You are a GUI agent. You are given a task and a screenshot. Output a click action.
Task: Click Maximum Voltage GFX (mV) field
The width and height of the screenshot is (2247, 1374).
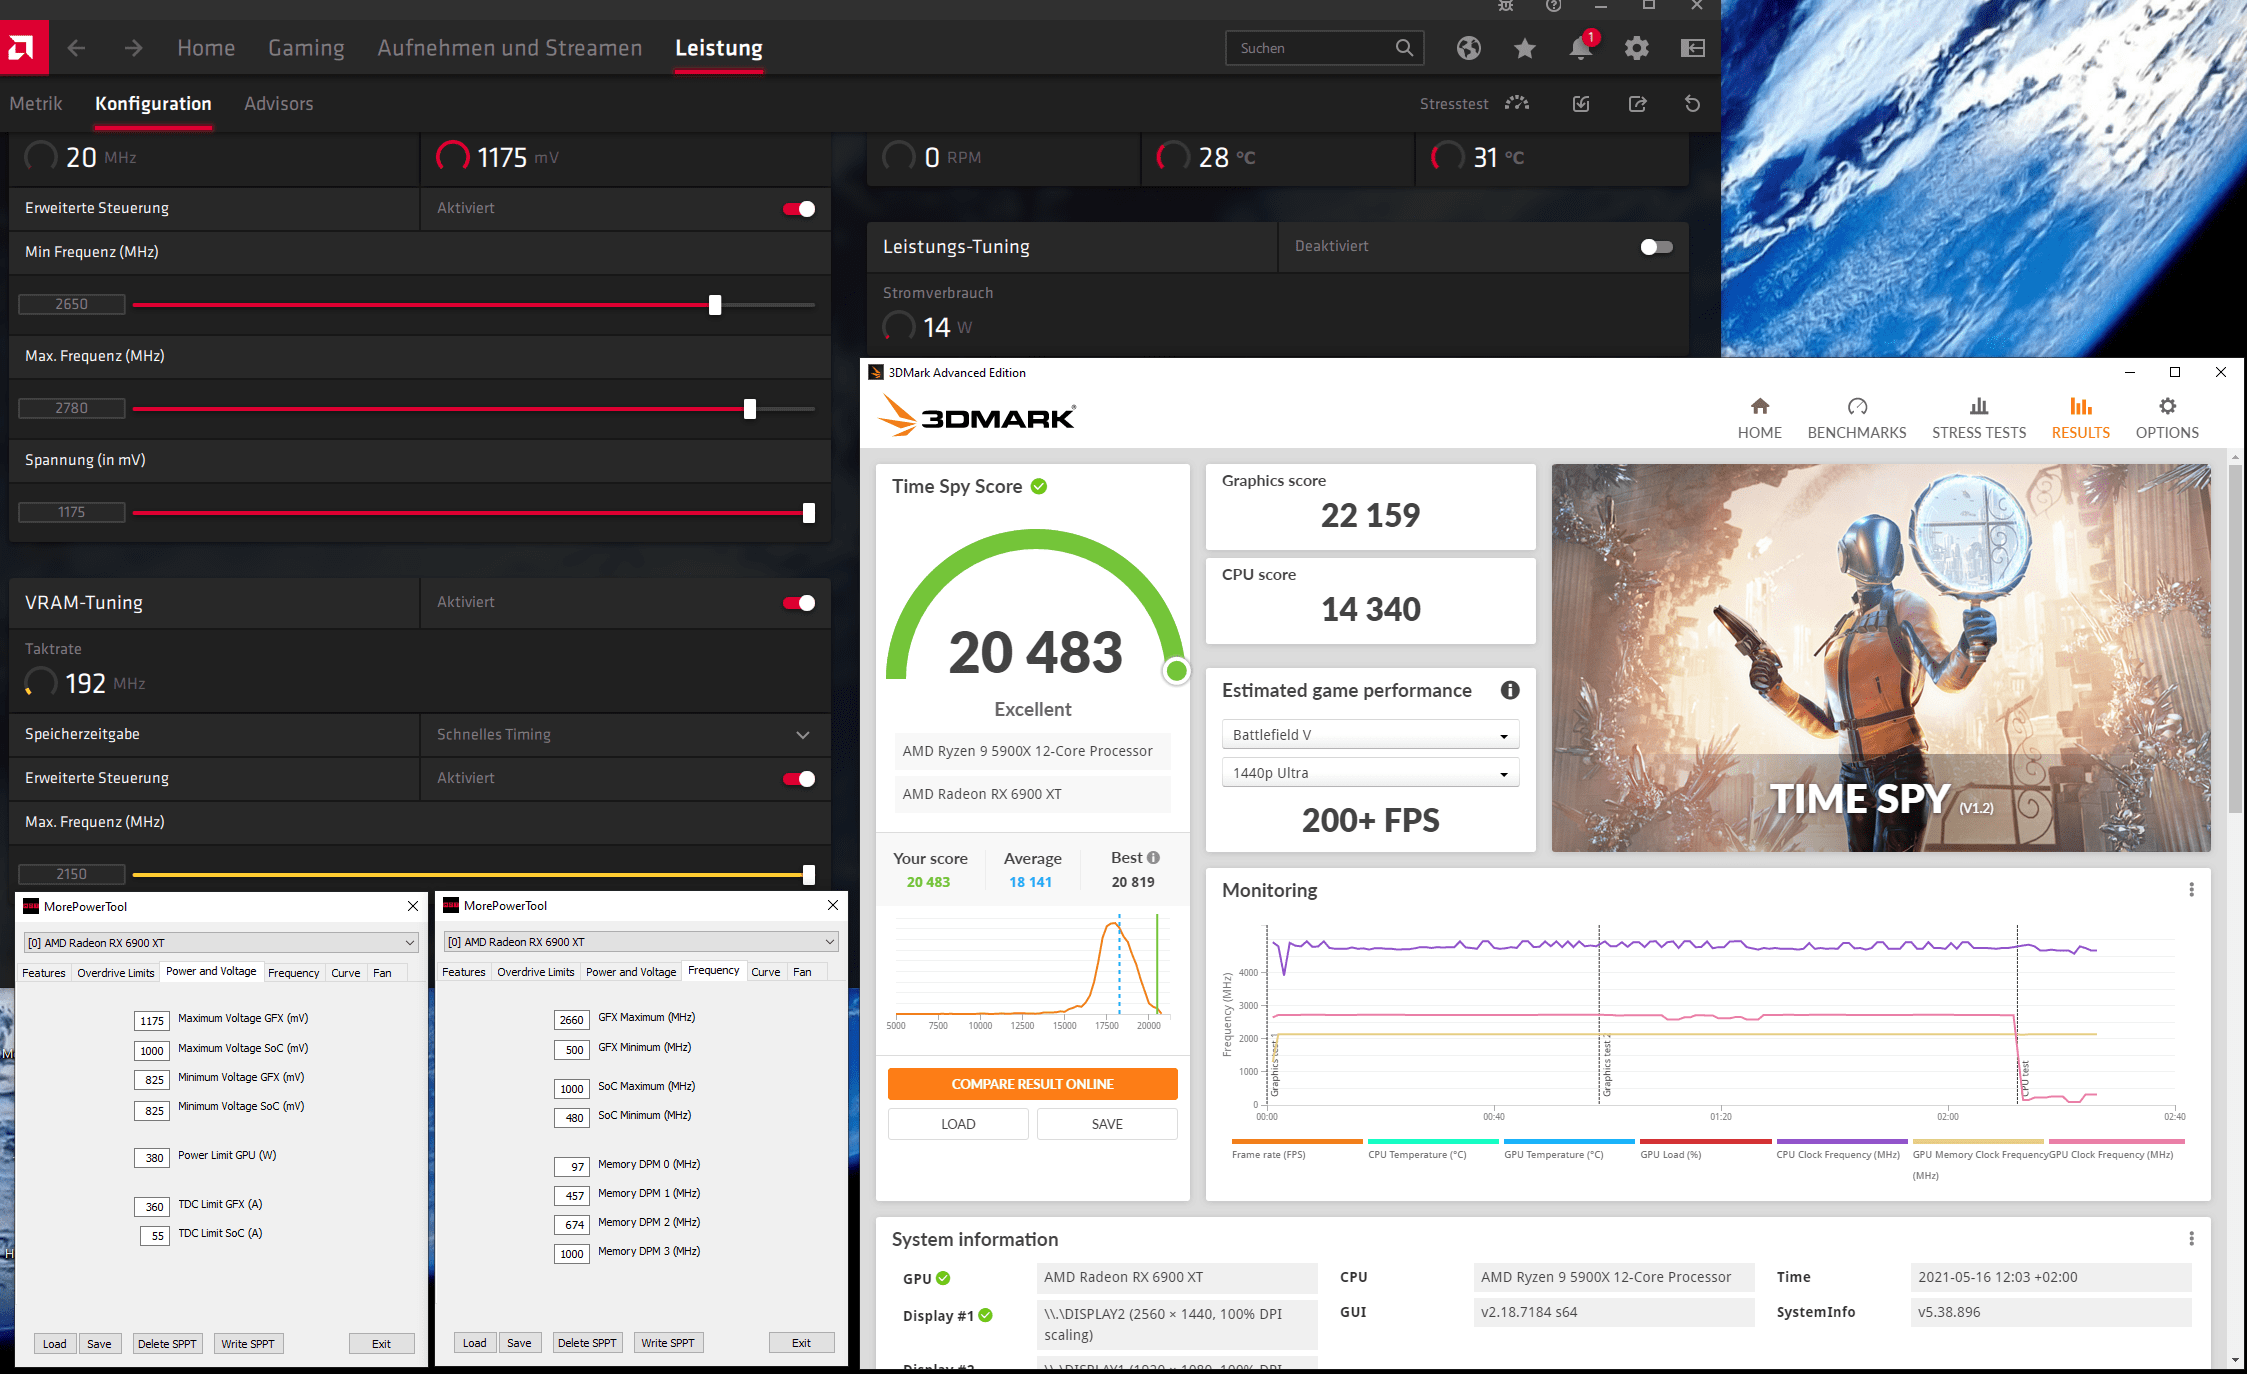(152, 1021)
